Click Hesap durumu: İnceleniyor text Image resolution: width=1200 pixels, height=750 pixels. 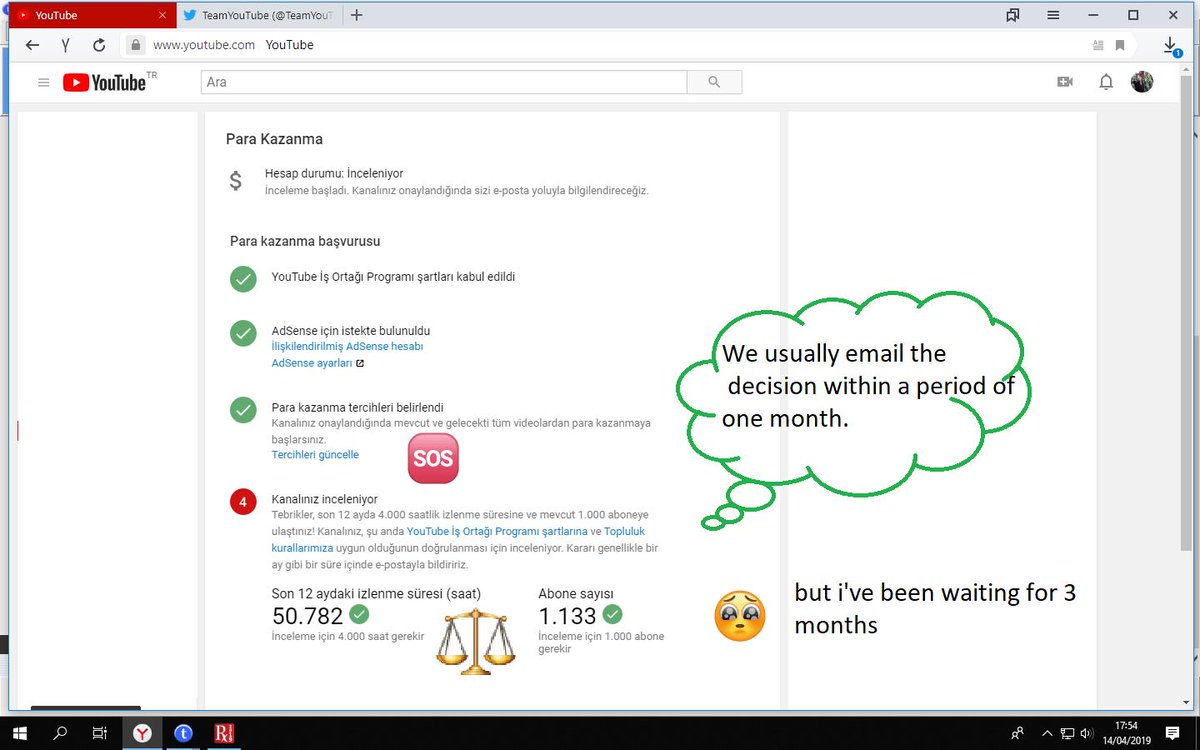(334, 173)
